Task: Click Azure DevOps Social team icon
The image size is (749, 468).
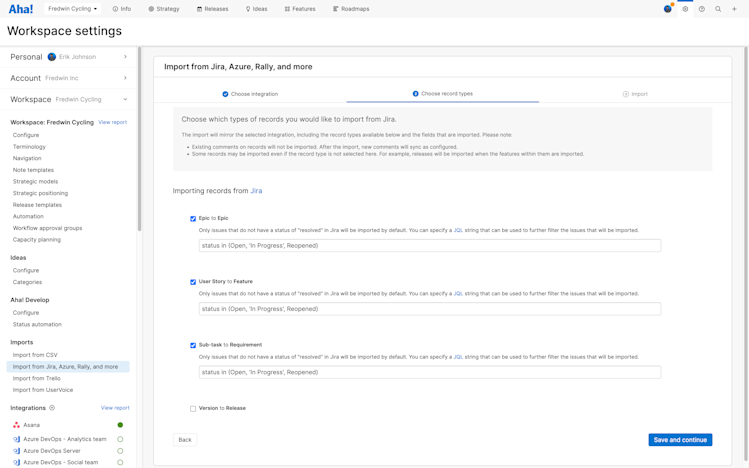Action: (16, 462)
